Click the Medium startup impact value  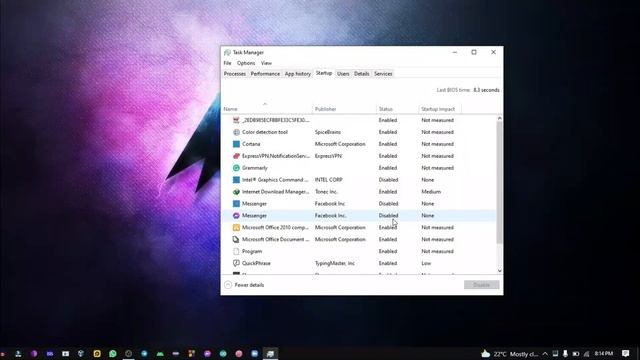tap(431, 191)
